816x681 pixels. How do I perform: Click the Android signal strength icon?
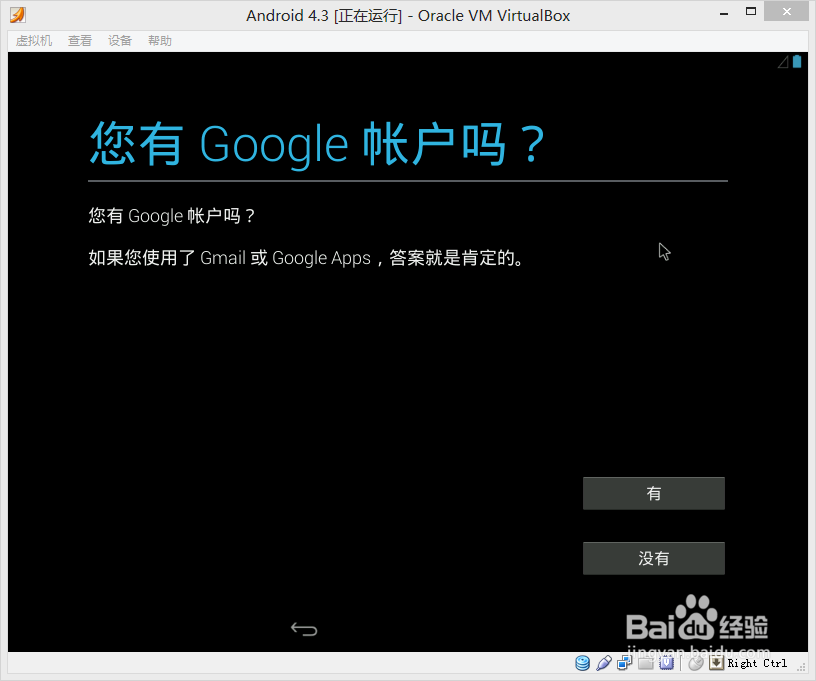pos(783,62)
